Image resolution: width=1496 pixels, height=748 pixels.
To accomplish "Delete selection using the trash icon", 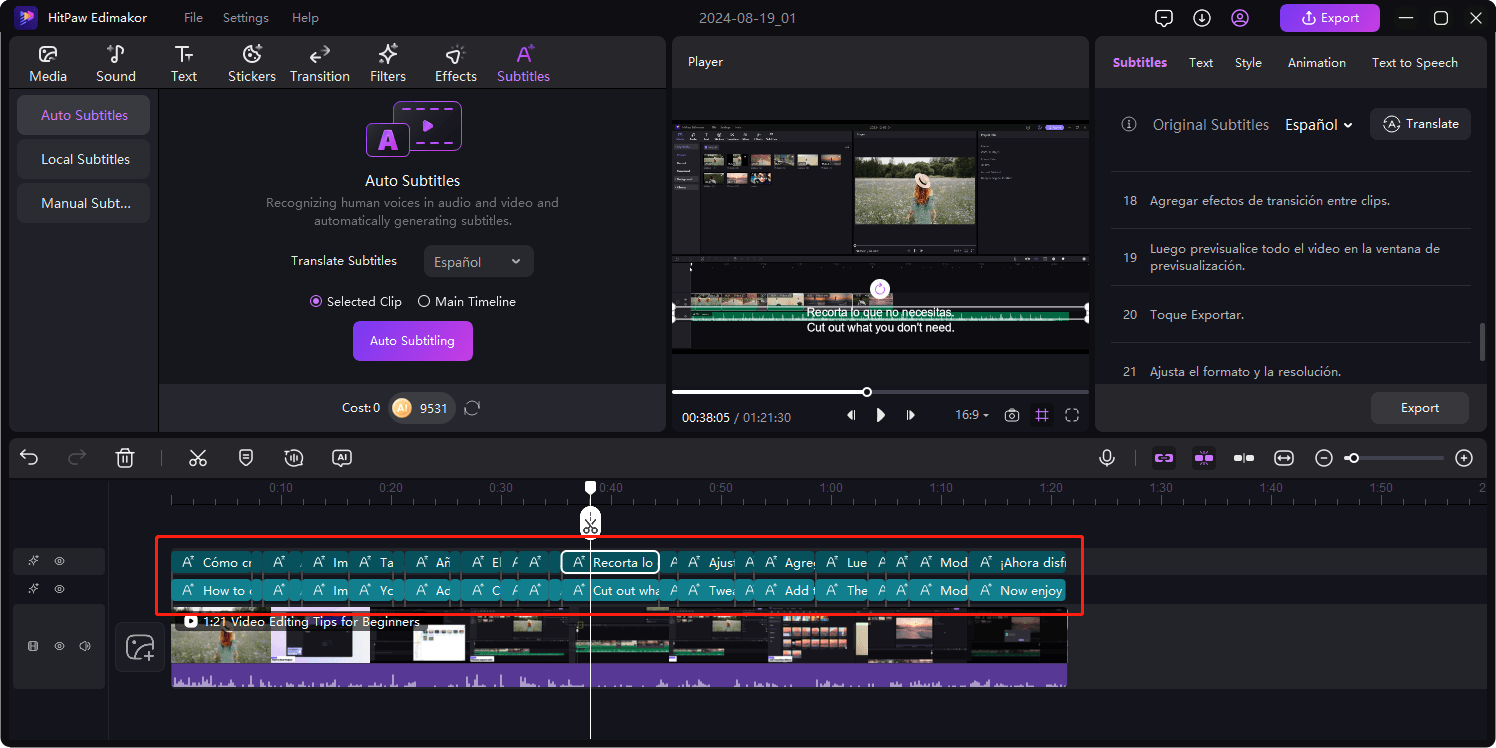I will pyautogui.click(x=125, y=457).
